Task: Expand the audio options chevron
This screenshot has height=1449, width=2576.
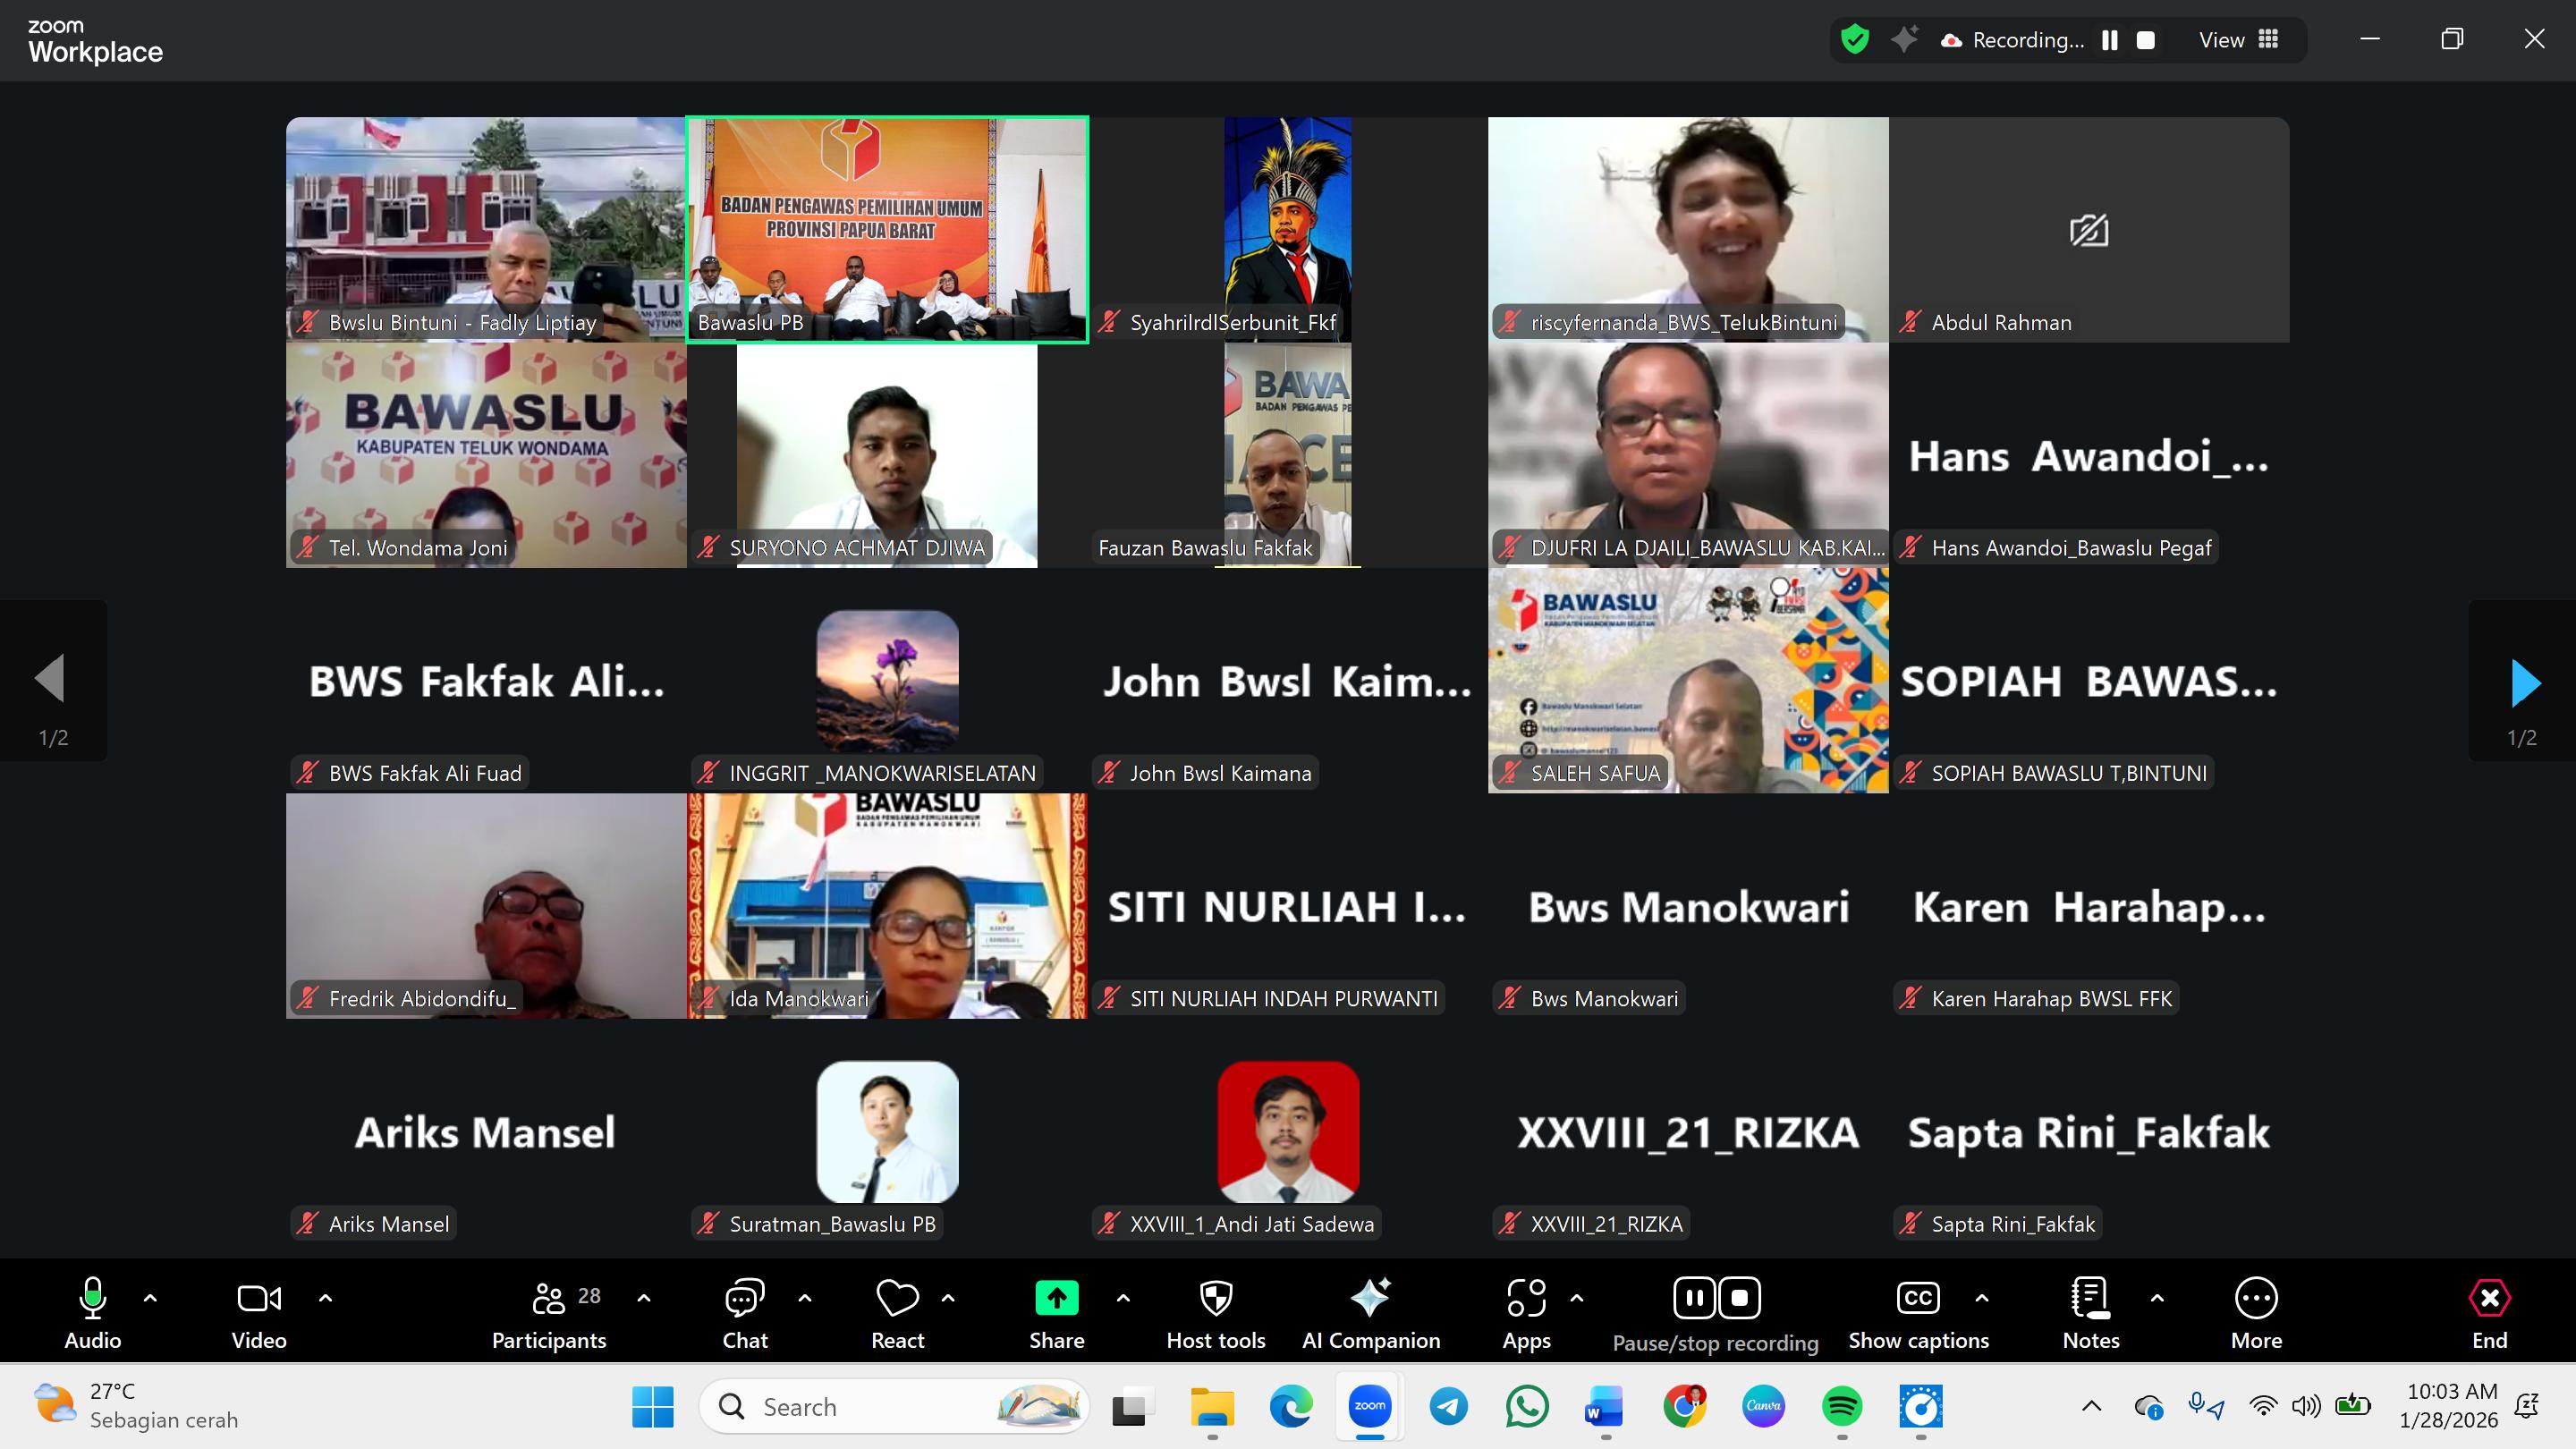Action: pyautogui.click(x=150, y=1298)
